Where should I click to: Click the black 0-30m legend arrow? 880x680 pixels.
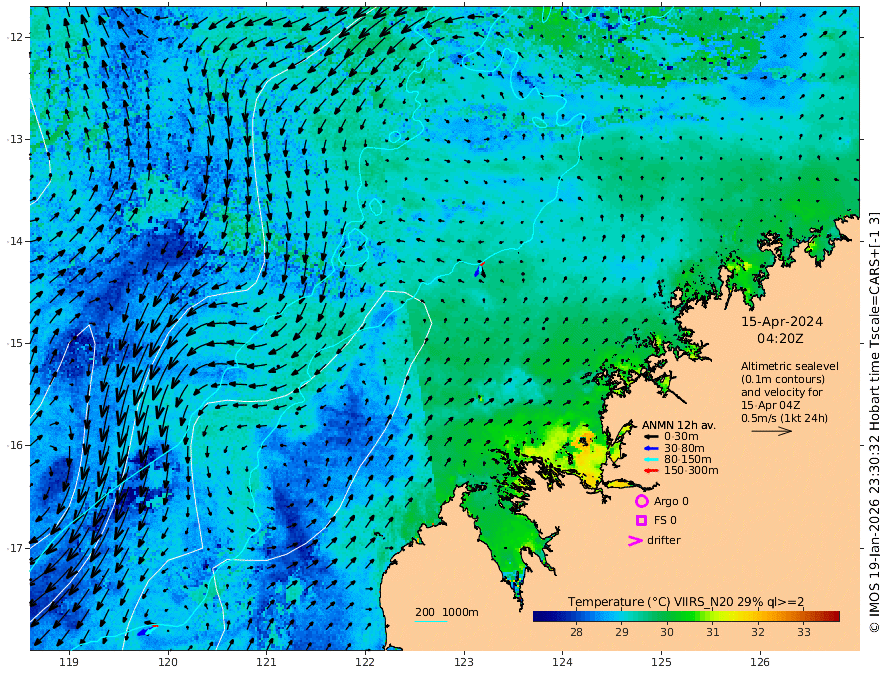pos(651,437)
